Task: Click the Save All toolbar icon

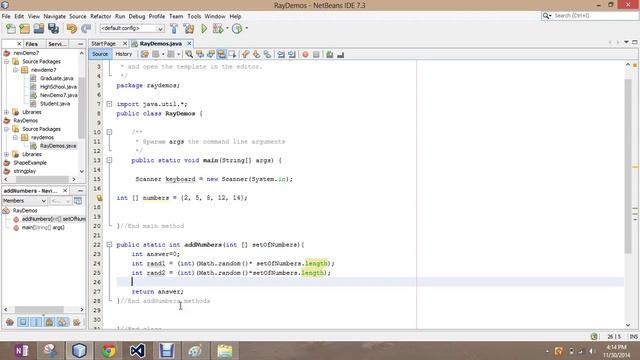Action: 53,29
